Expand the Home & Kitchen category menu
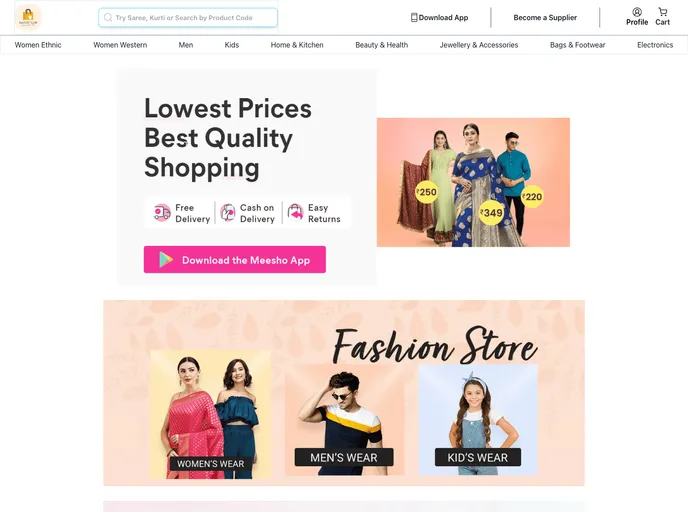 coord(297,45)
